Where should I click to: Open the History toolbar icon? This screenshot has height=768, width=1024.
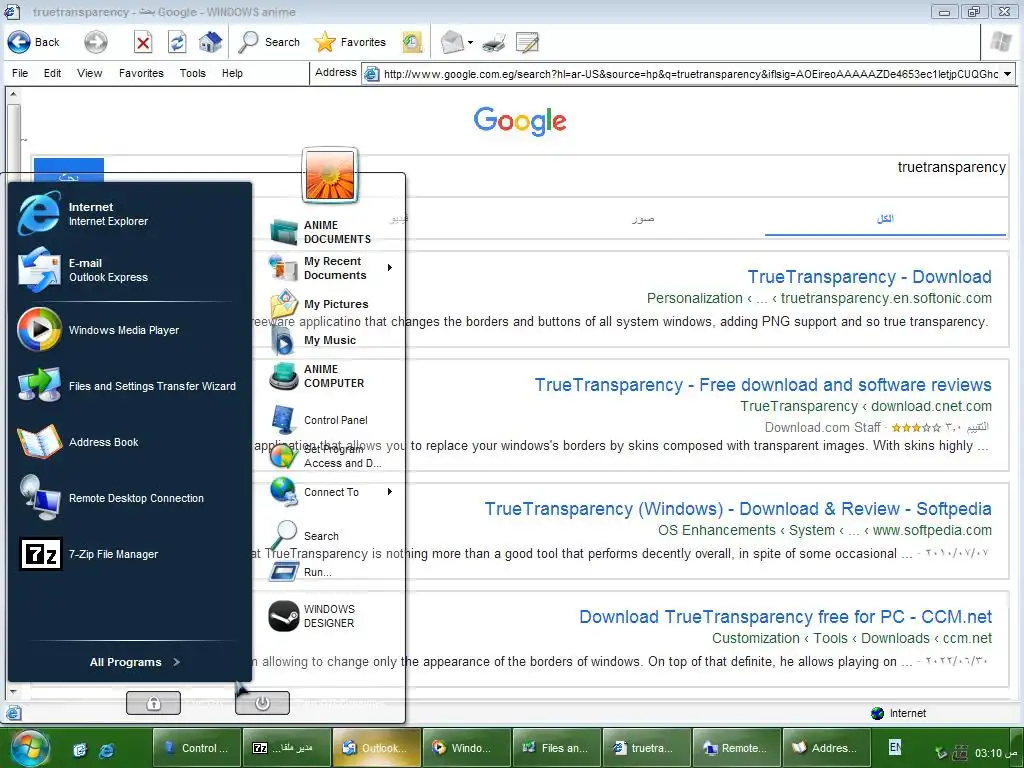(412, 42)
